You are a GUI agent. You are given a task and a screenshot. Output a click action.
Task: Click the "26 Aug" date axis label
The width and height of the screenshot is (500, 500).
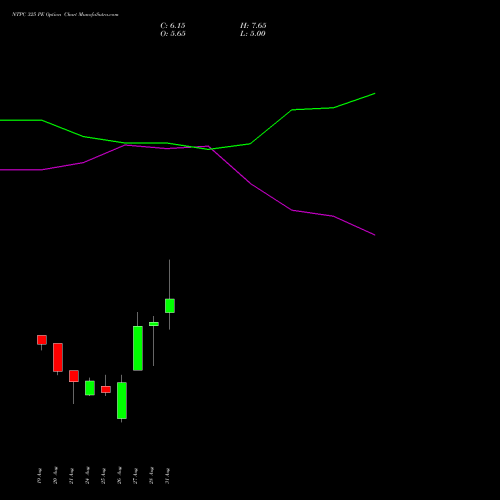coord(119,476)
